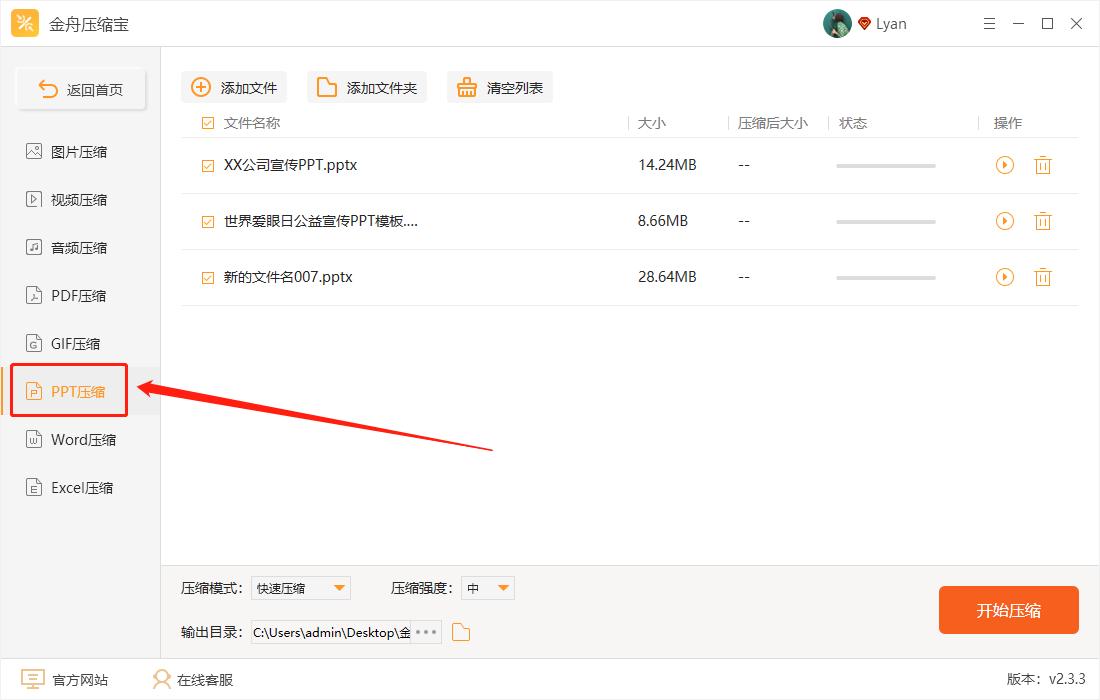Visit the 官方网站 link
This screenshot has height=700, width=1100.
point(66,679)
